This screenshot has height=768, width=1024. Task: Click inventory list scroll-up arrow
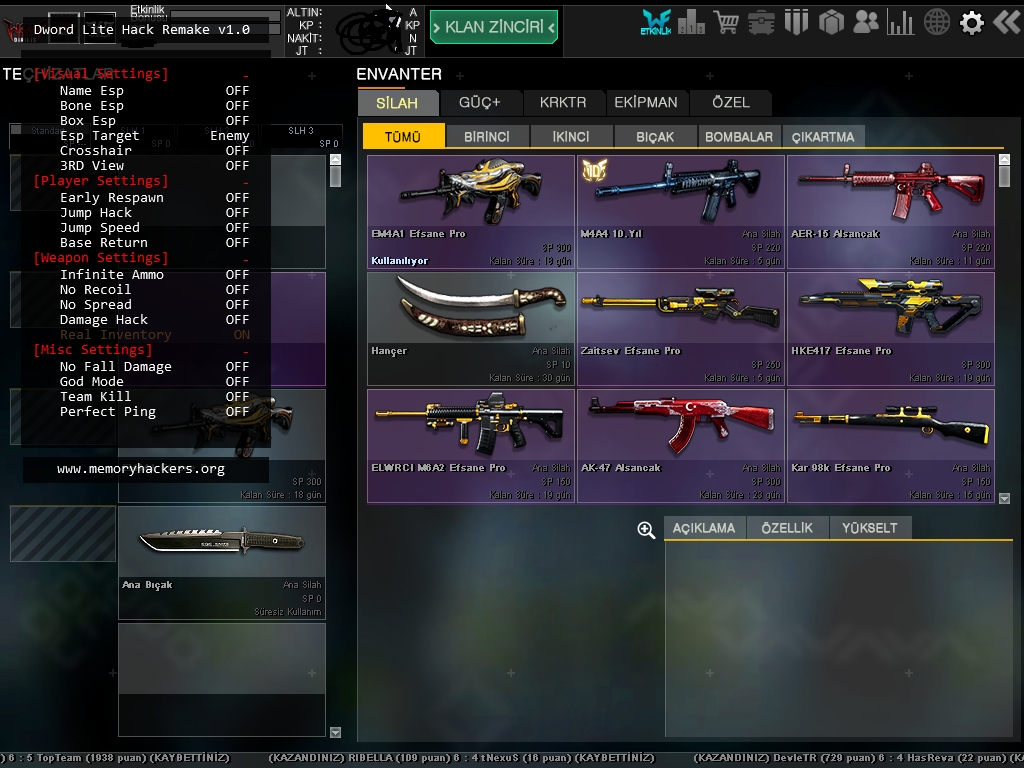(x=1004, y=160)
